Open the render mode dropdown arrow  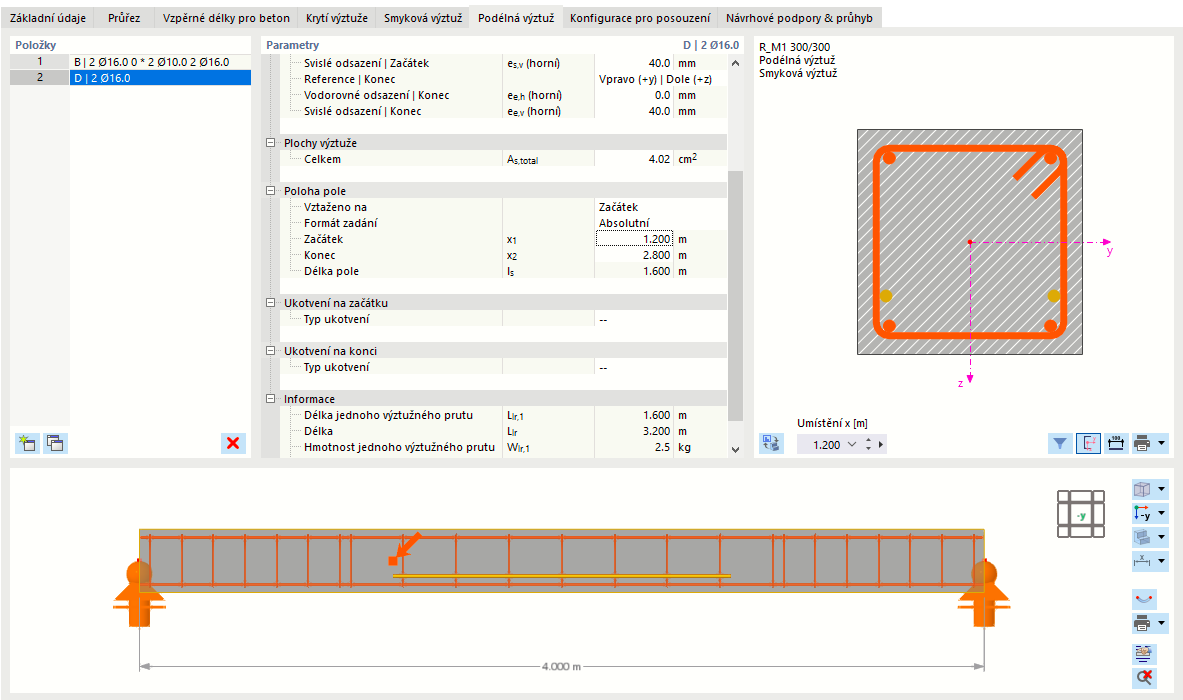point(1162,537)
